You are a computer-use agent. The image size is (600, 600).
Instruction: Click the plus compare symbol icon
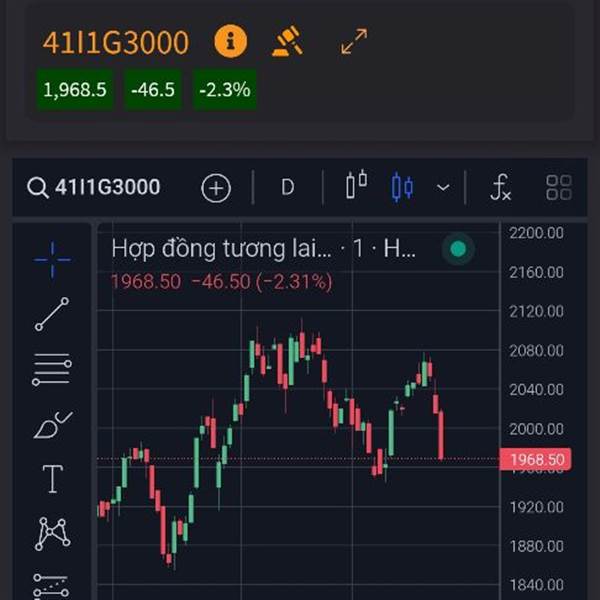[216, 187]
